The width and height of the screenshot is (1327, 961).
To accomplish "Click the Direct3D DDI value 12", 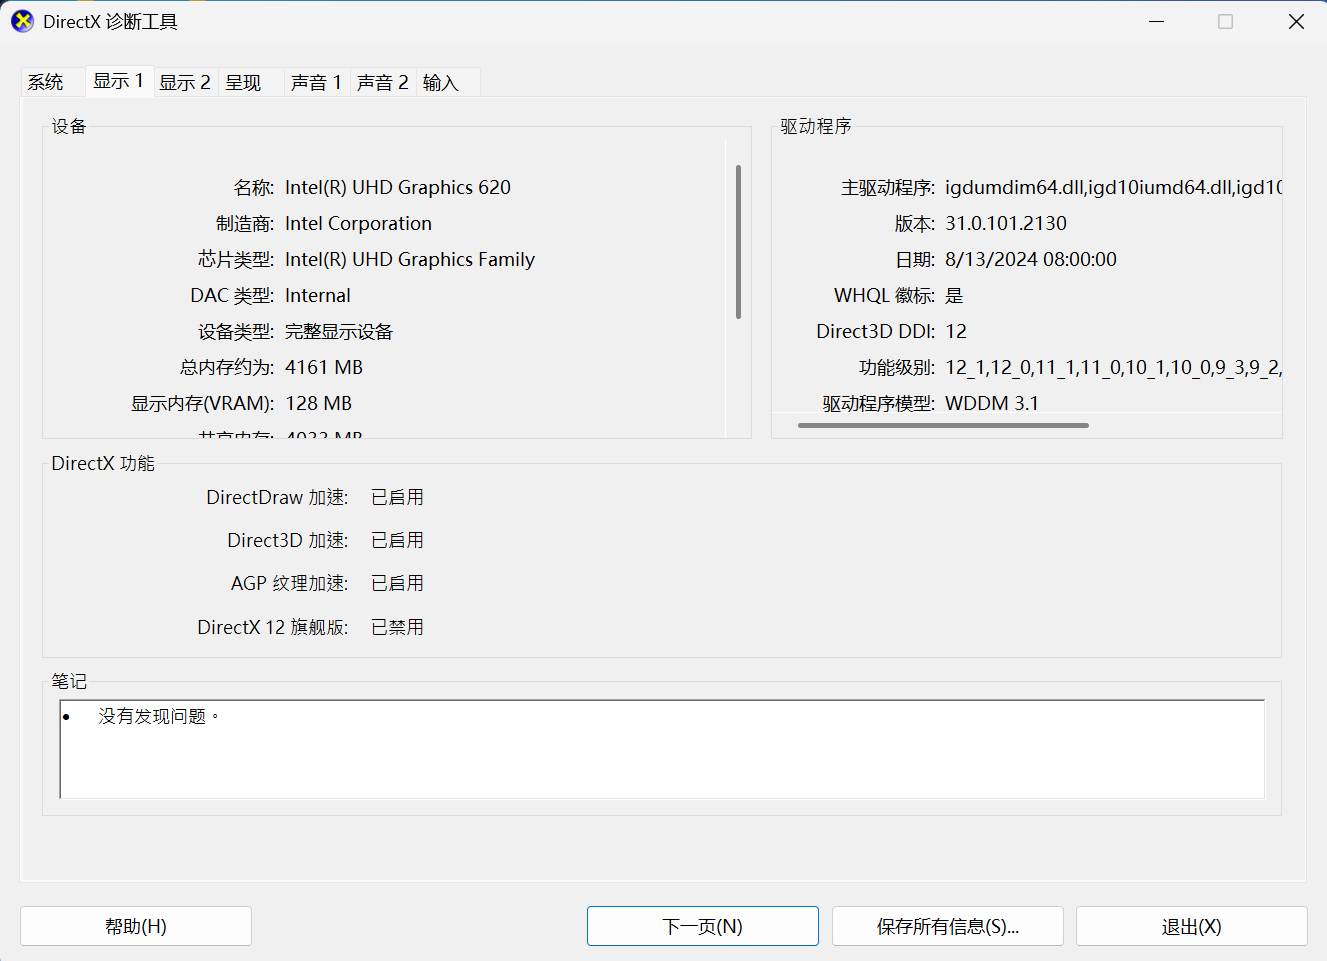I will pos(956,331).
